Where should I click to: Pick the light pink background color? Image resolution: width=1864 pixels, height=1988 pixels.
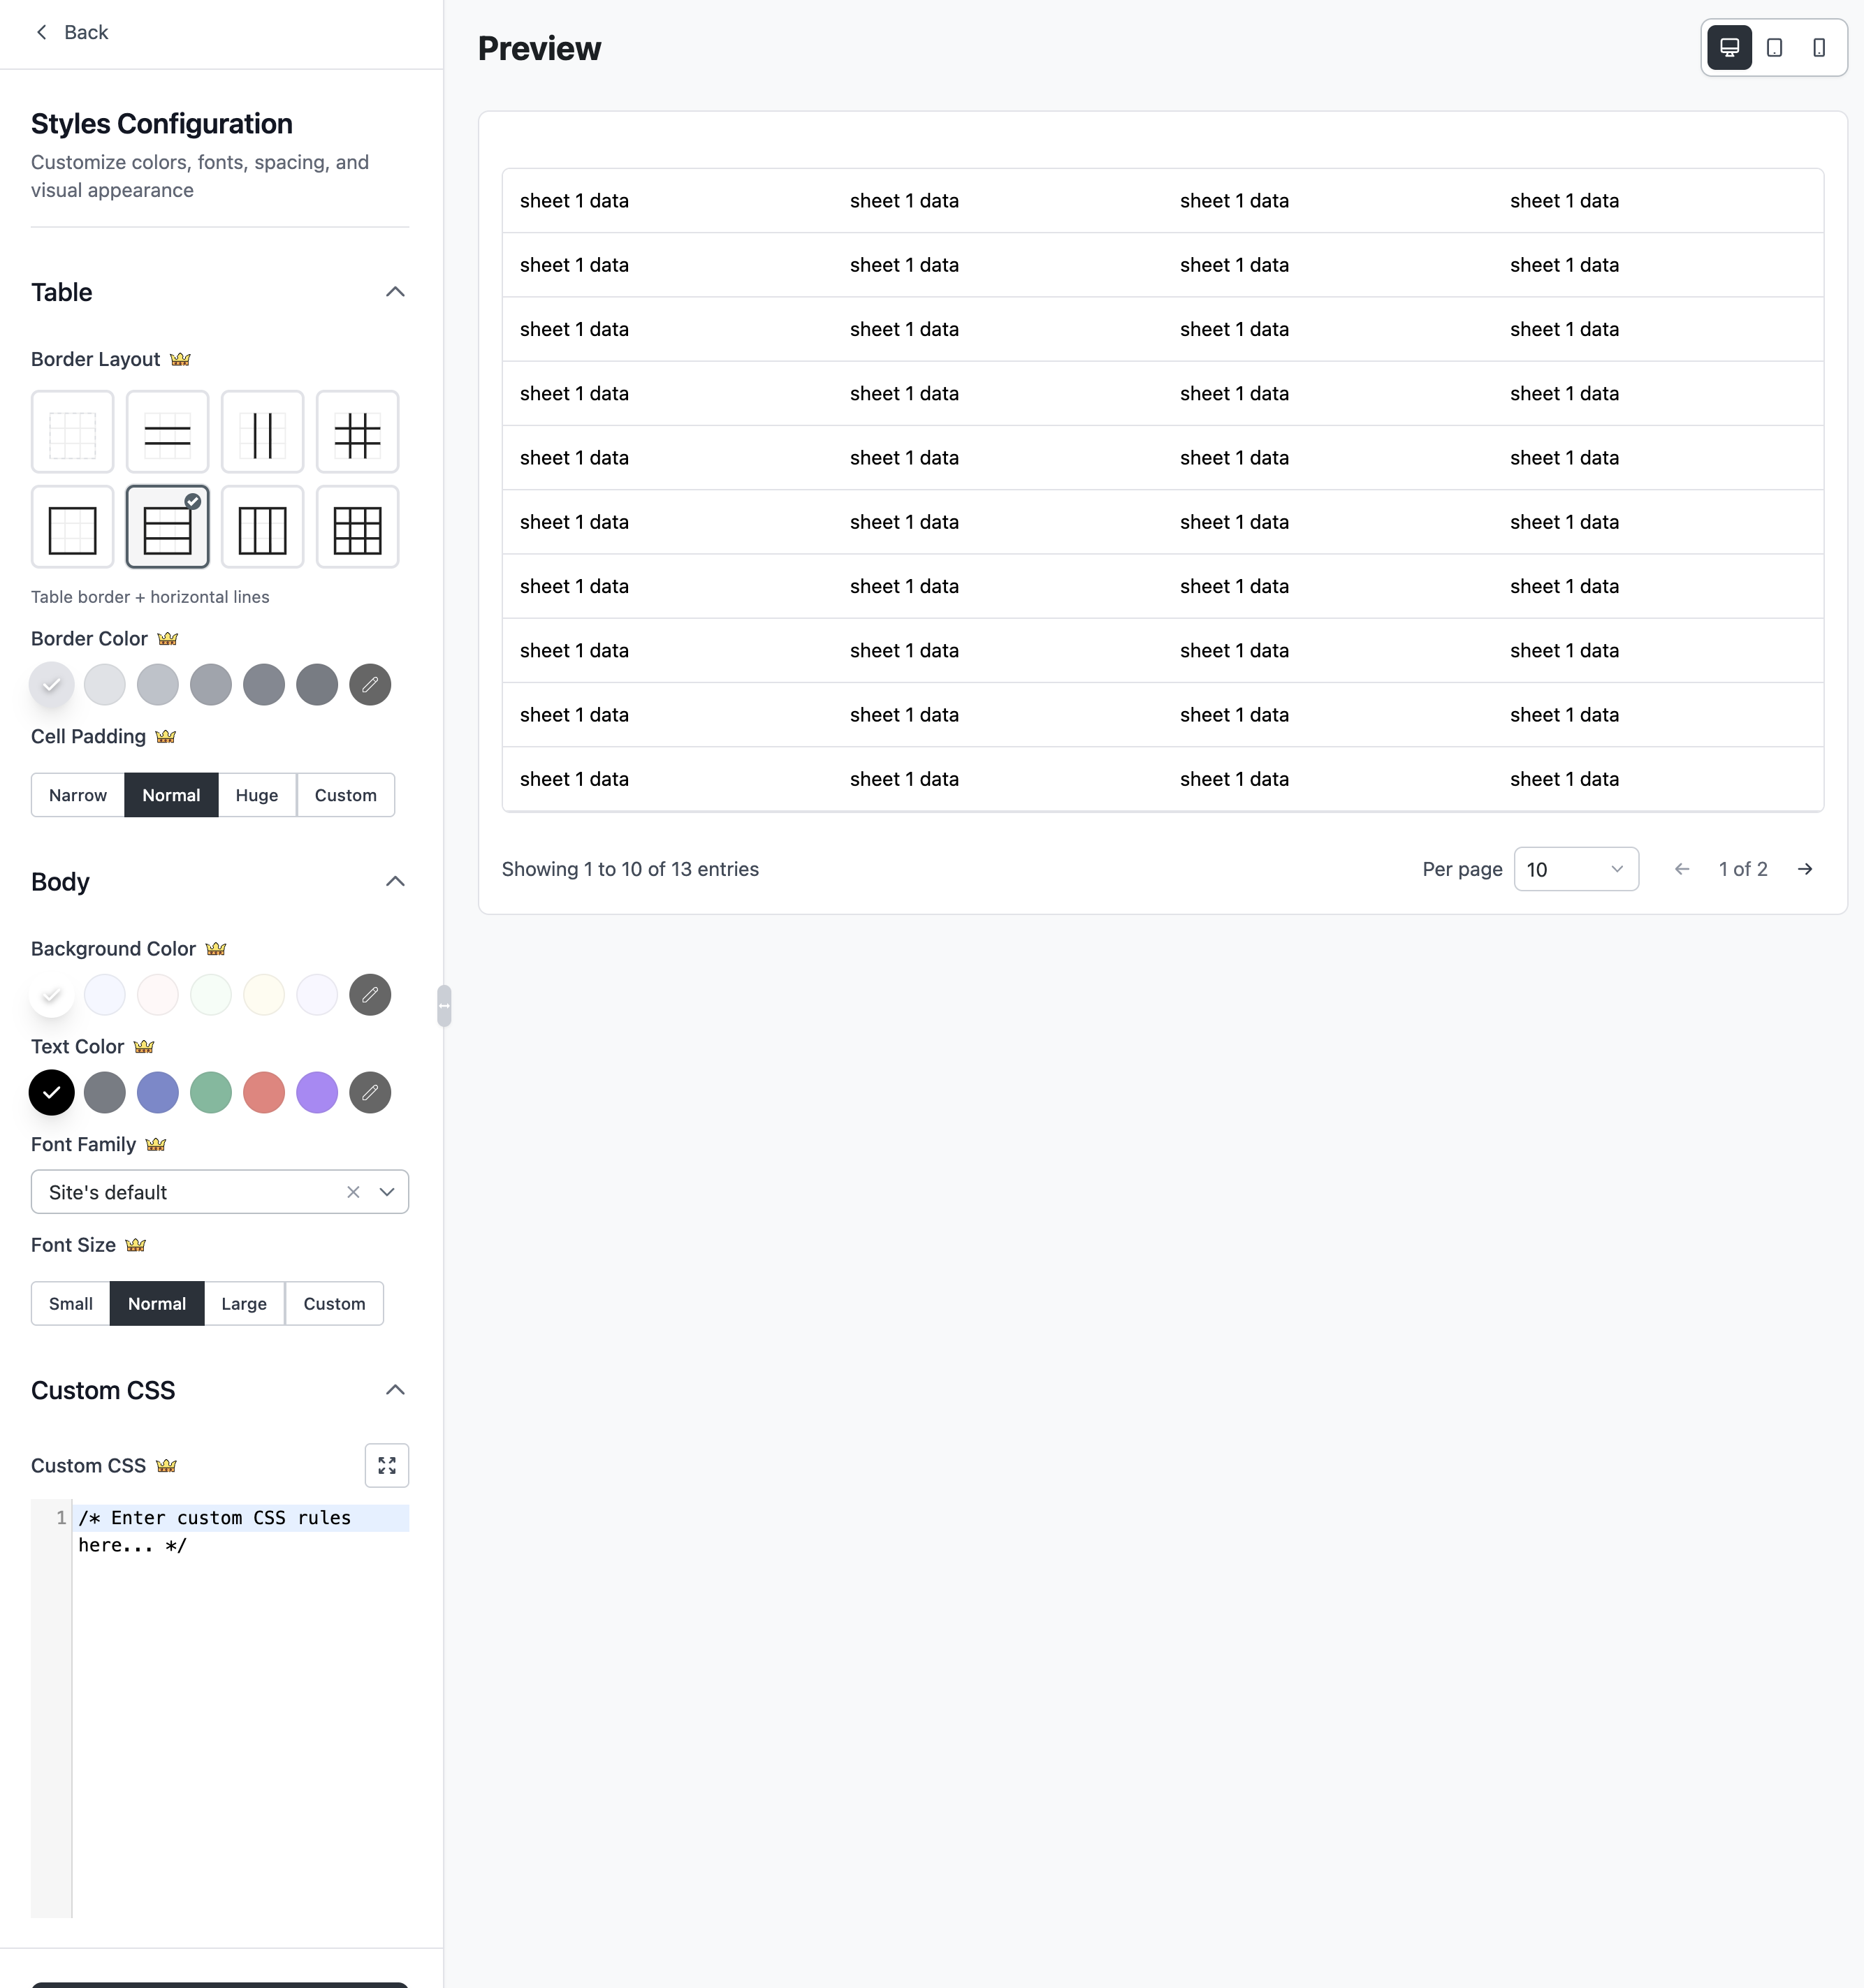[158, 995]
